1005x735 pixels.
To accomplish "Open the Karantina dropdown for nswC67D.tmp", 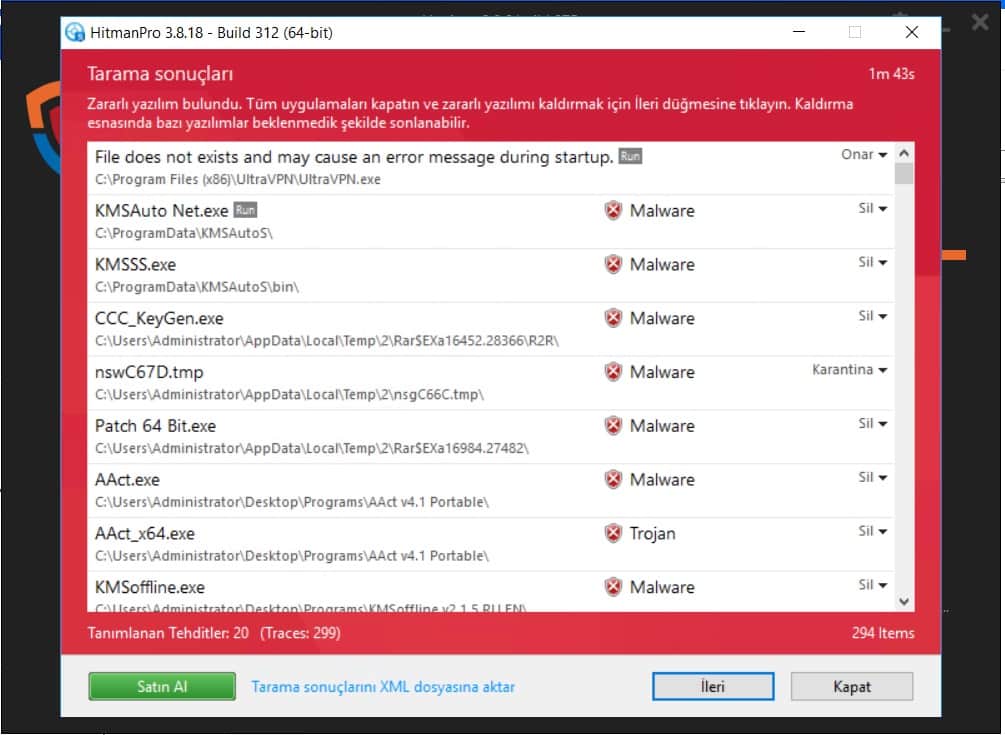I will [849, 370].
